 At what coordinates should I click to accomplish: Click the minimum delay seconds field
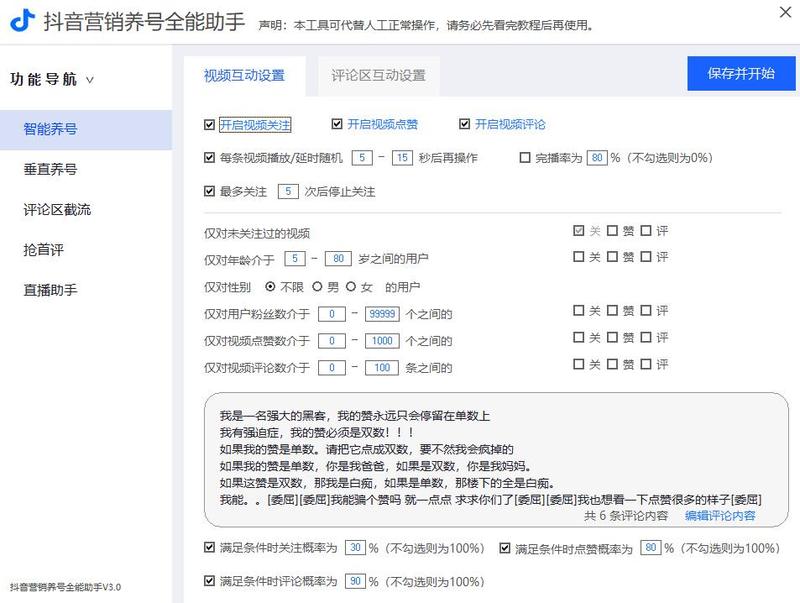[x=362, y=158]
